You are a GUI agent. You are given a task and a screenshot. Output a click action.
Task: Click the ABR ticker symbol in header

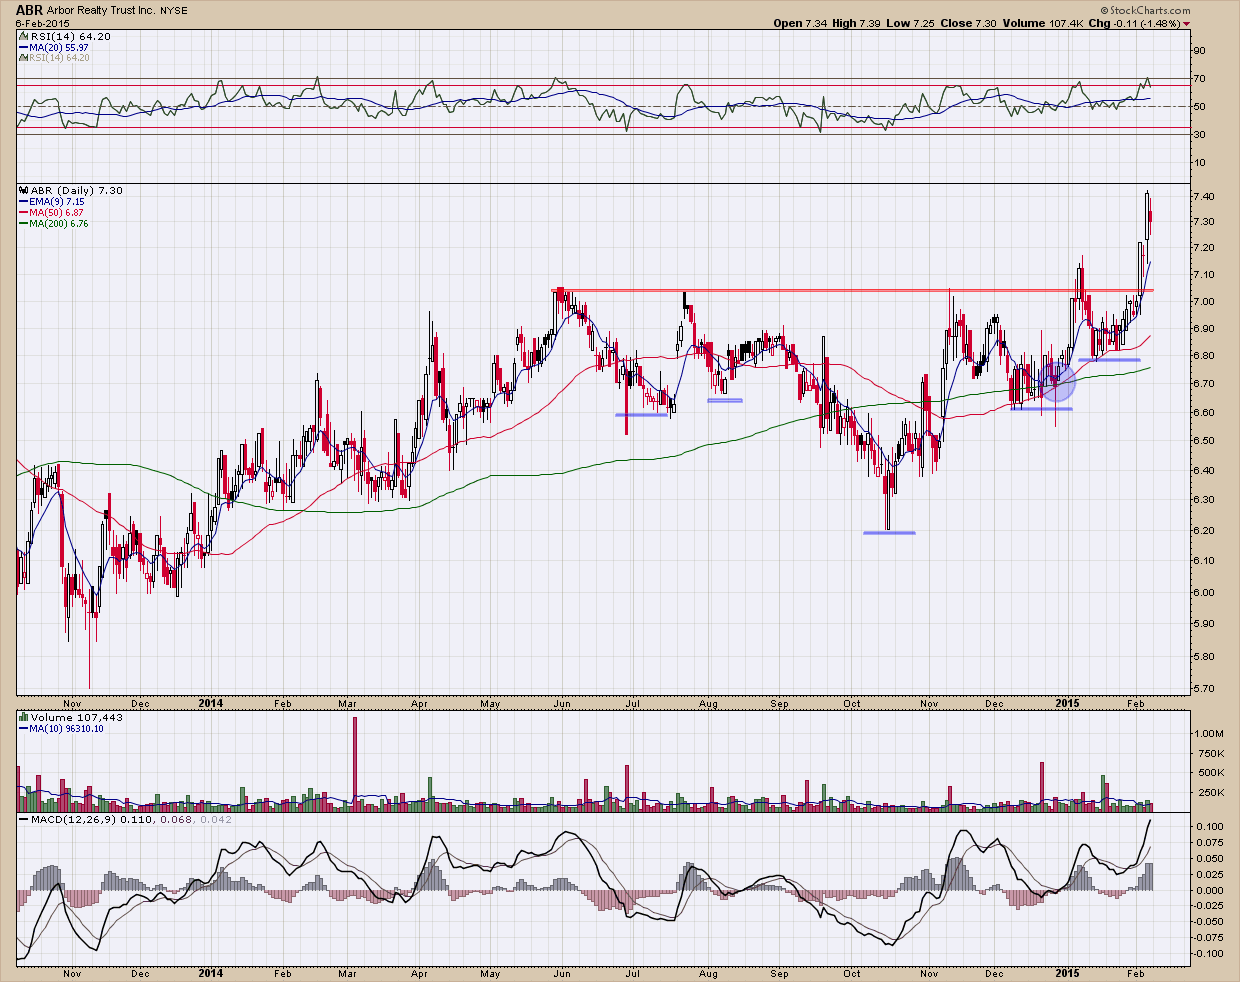point(29,9)
